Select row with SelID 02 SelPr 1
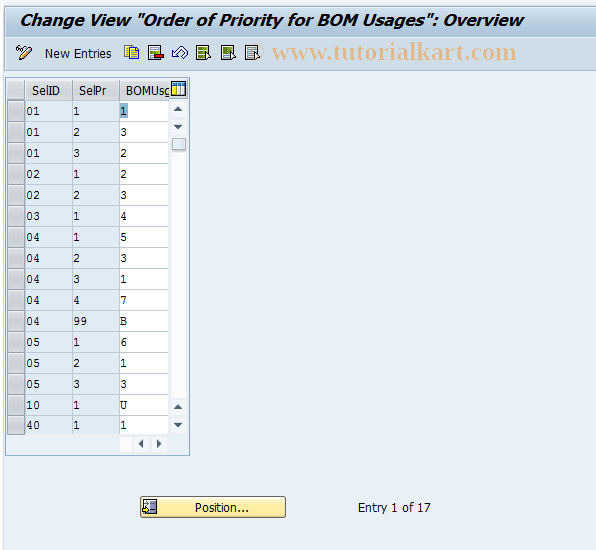 [16, 174]
